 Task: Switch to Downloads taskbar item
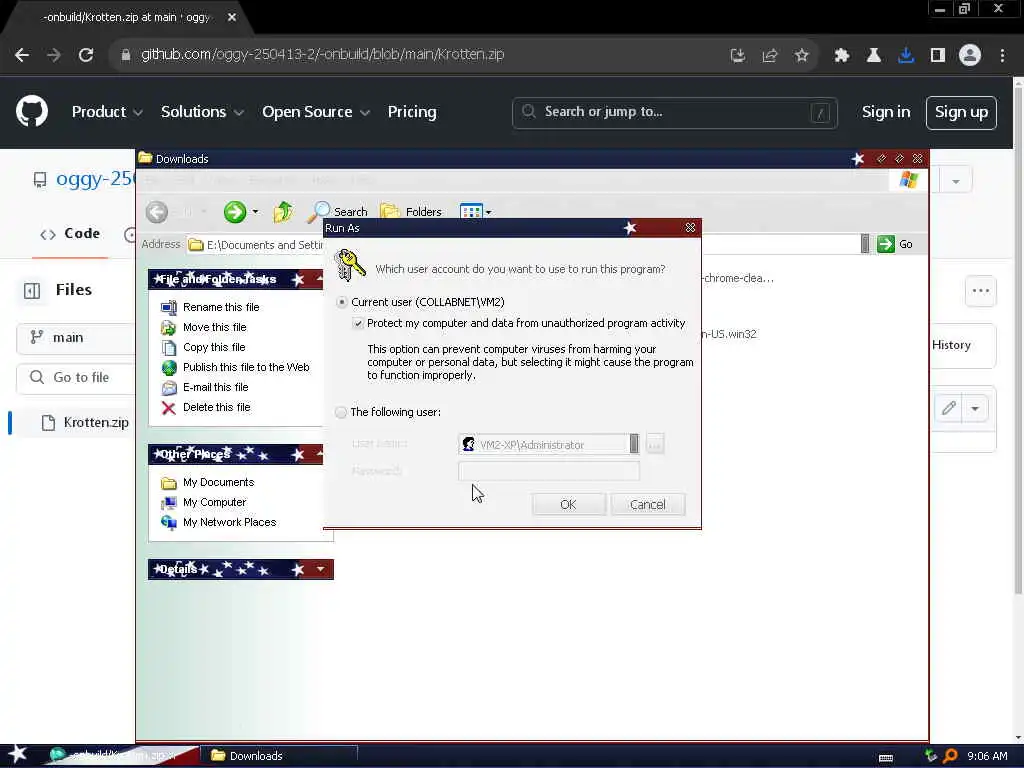[x=279, y=756]
